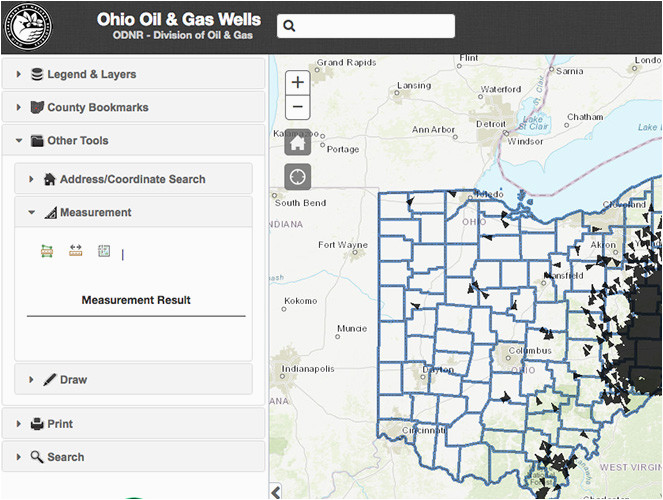Zoom in on the map
The image size is (663, 500).
click(298, 82)
